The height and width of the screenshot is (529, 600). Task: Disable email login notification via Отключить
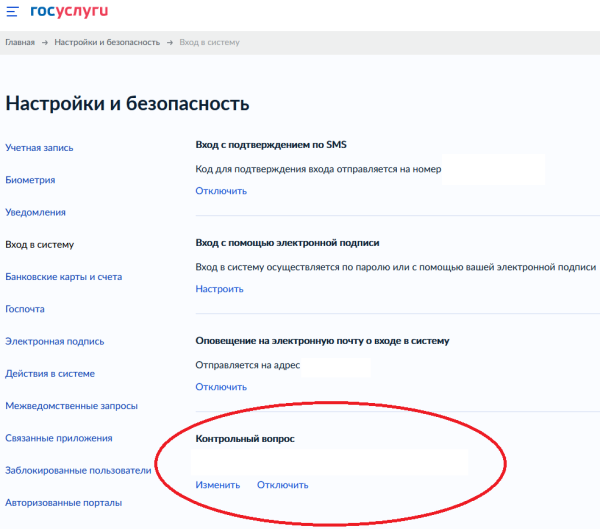click(x=221, y=387)
